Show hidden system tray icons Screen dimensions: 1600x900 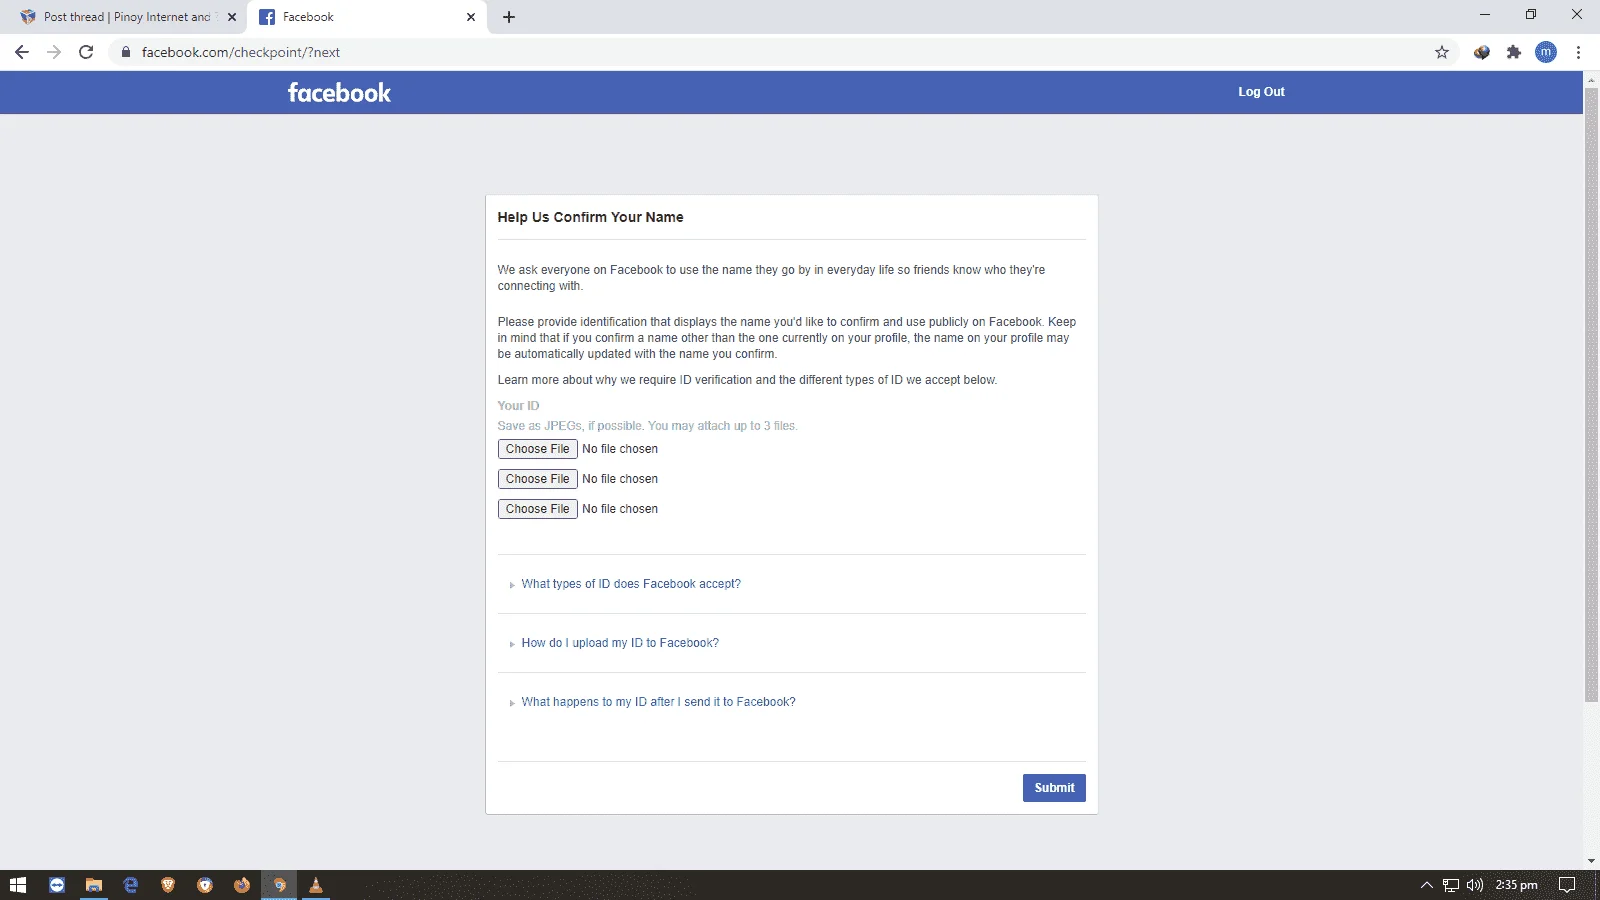[x=1427, y=885]
